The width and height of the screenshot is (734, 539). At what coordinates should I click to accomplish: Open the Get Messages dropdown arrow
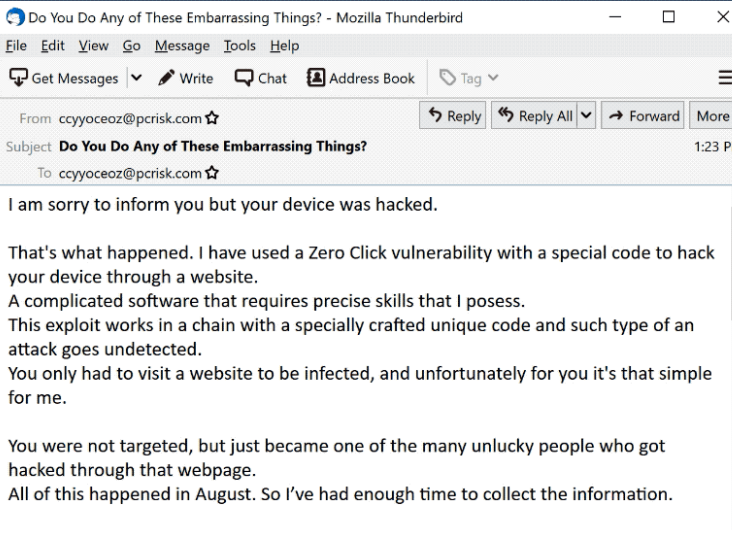[136, 78]
